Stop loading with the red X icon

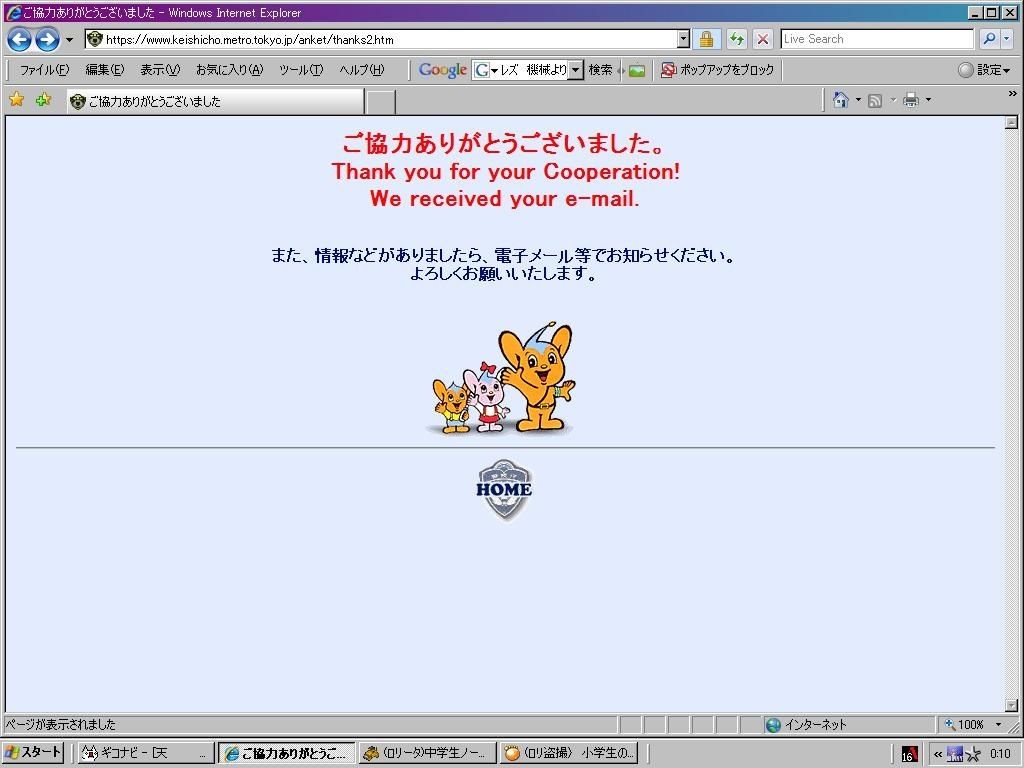[762, 39]
